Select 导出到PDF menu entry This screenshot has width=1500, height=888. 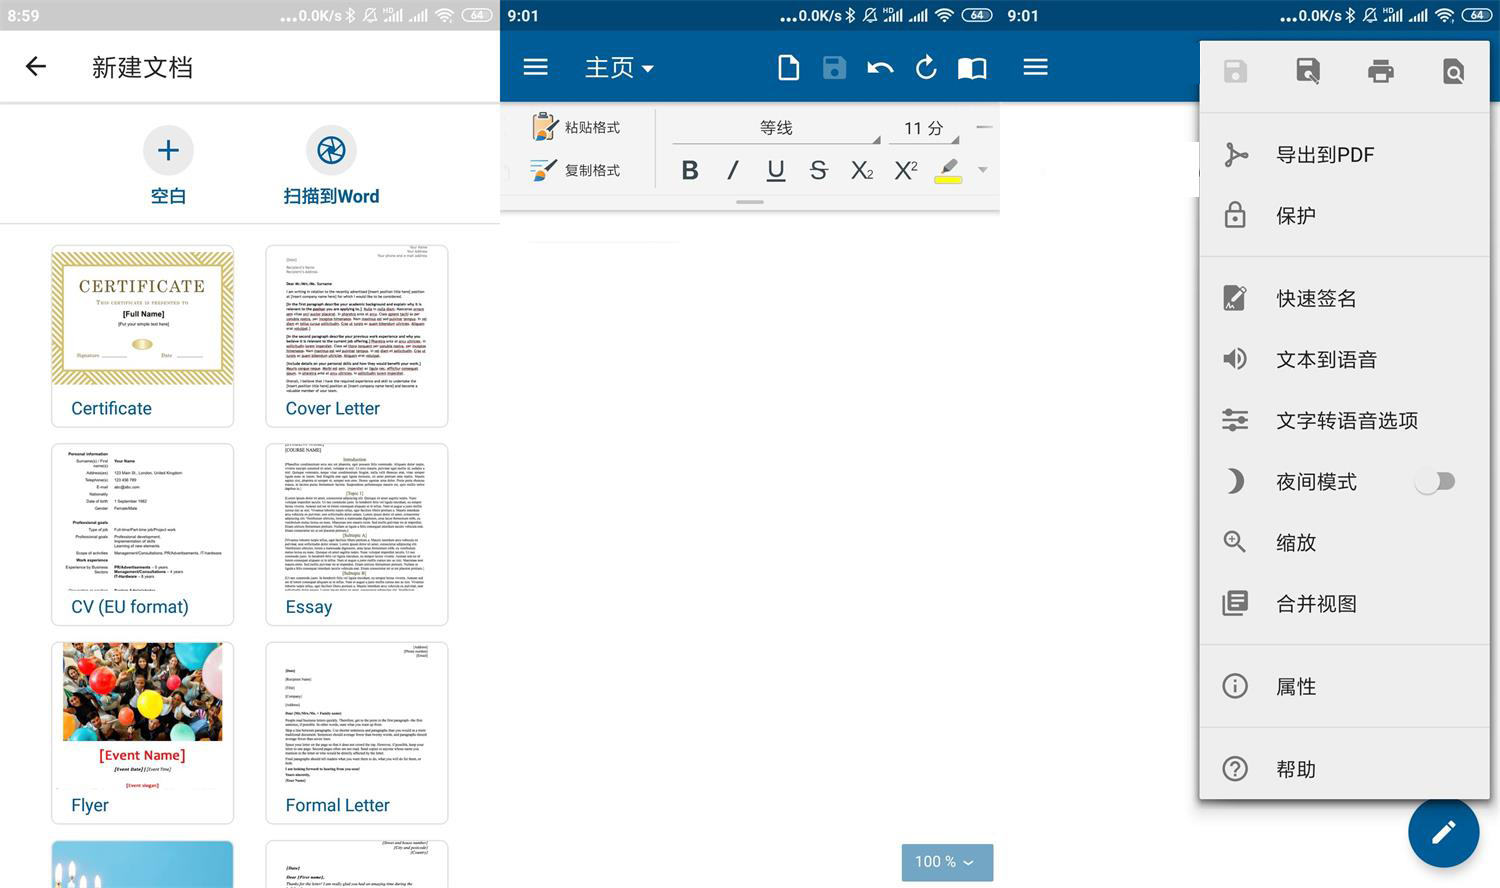point(1344,155)
